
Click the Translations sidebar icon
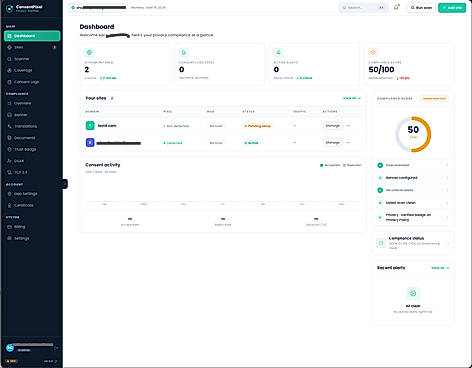tap(10, 126)
